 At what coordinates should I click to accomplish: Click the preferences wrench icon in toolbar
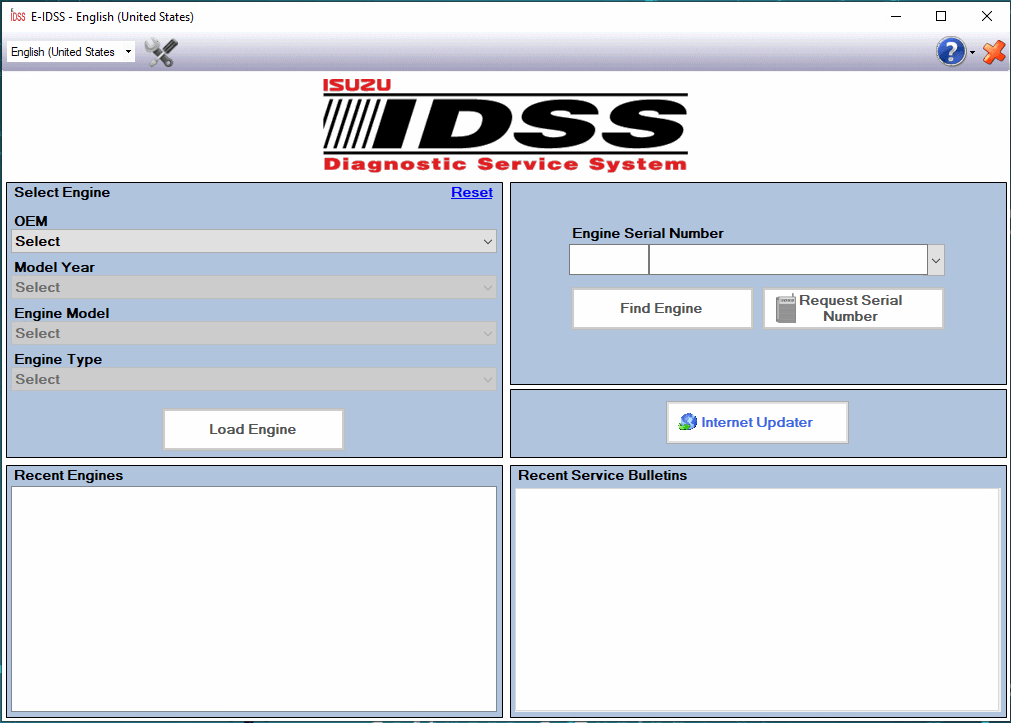pos(159,52)
